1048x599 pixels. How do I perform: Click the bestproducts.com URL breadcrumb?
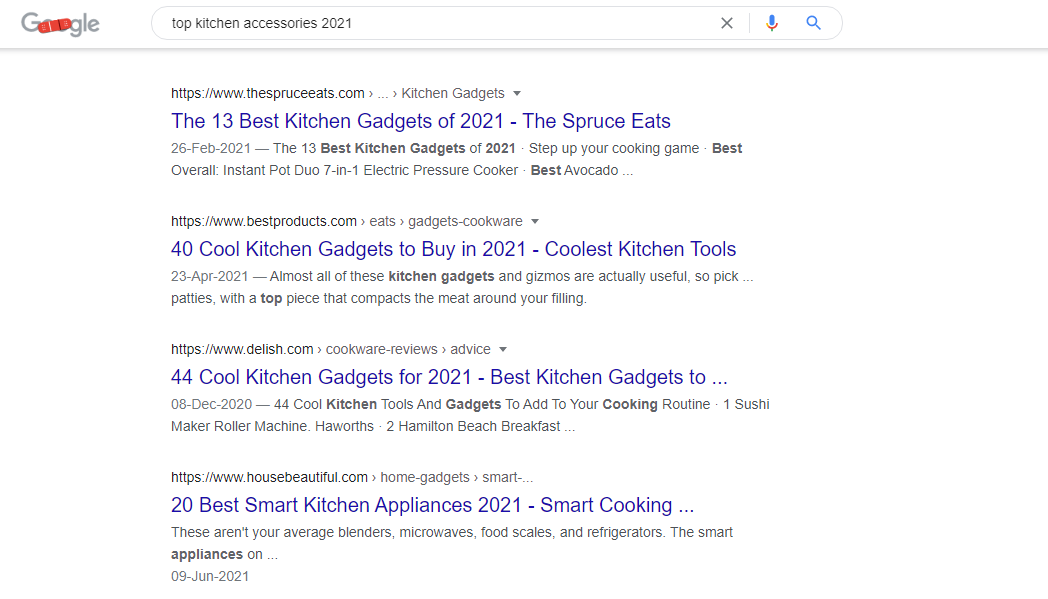[x=347, y=221]
